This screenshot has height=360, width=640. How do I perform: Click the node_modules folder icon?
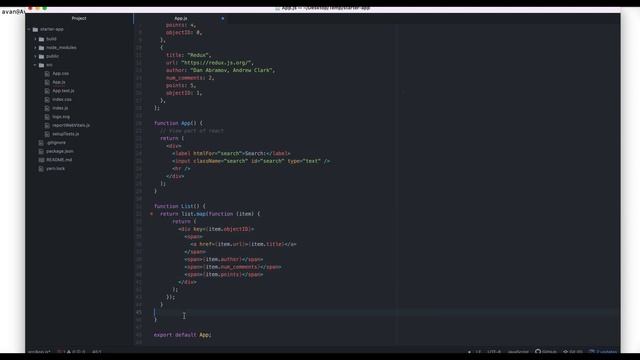point(41,48)
